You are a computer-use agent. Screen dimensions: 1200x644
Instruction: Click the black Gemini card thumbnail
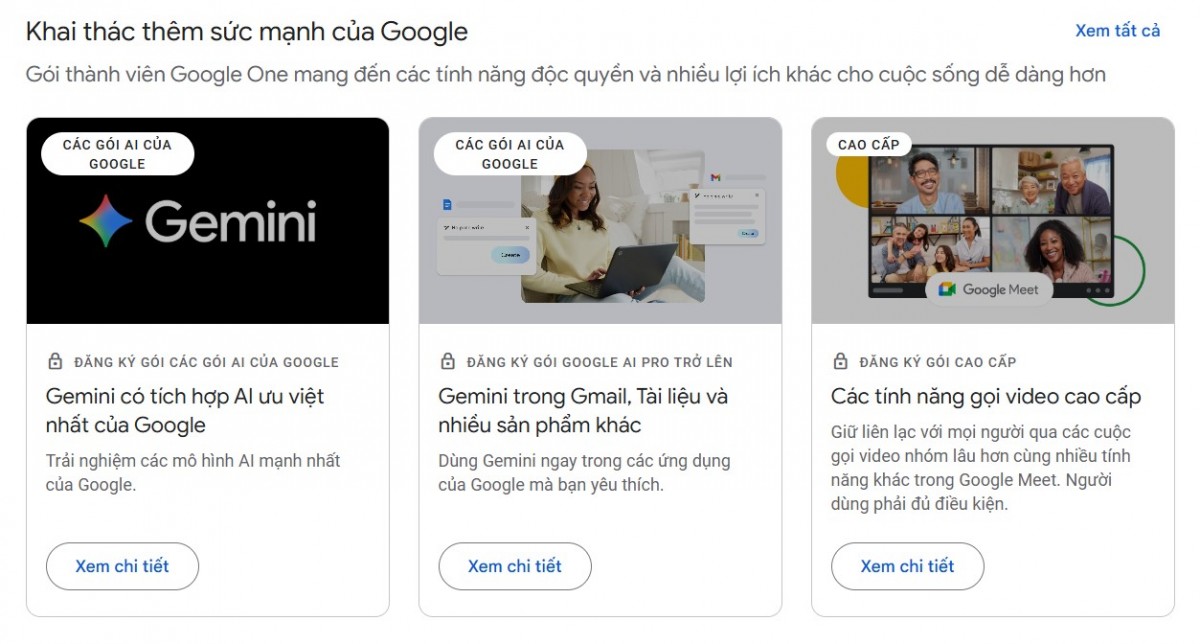208,221
